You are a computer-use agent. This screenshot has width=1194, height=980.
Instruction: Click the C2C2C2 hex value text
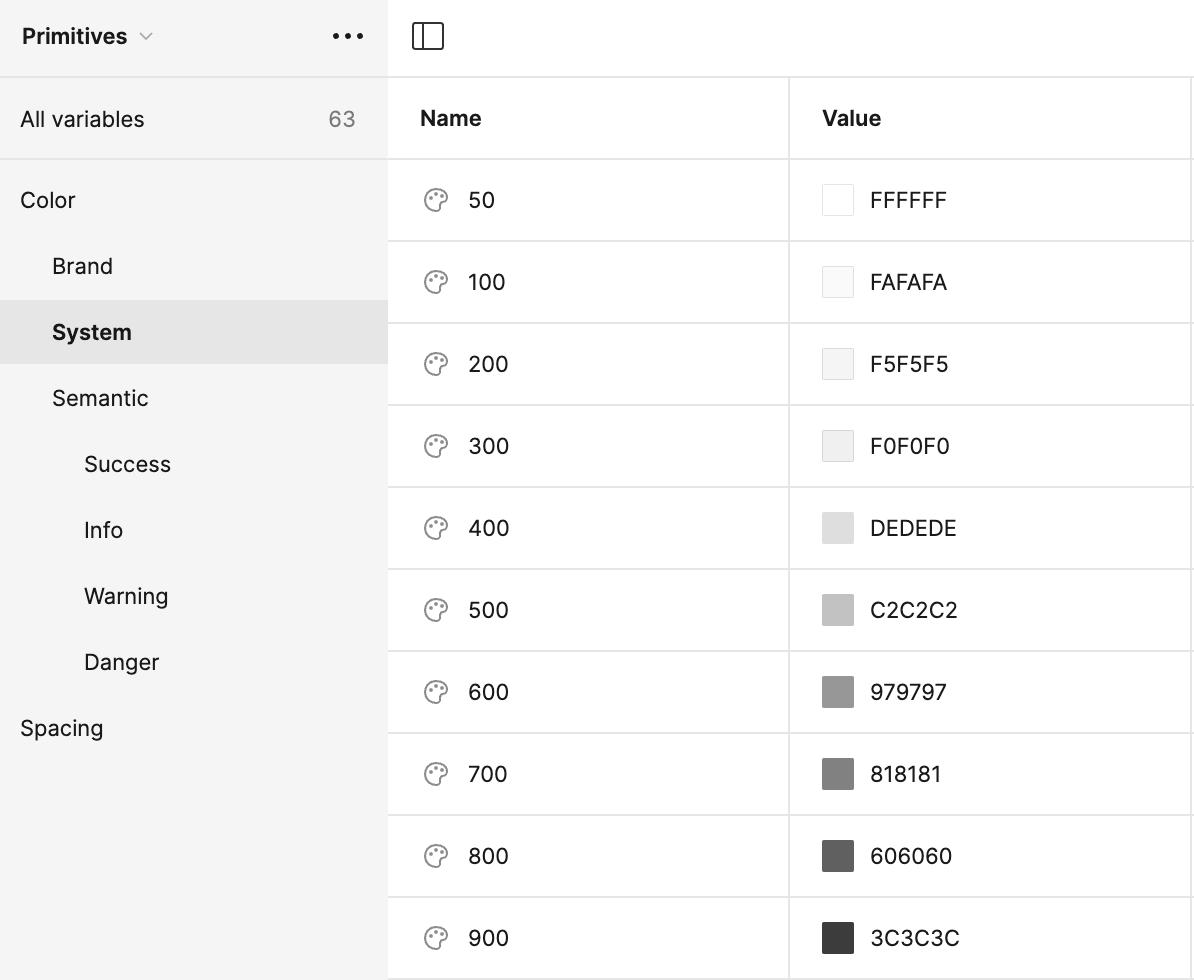[913, 610]
